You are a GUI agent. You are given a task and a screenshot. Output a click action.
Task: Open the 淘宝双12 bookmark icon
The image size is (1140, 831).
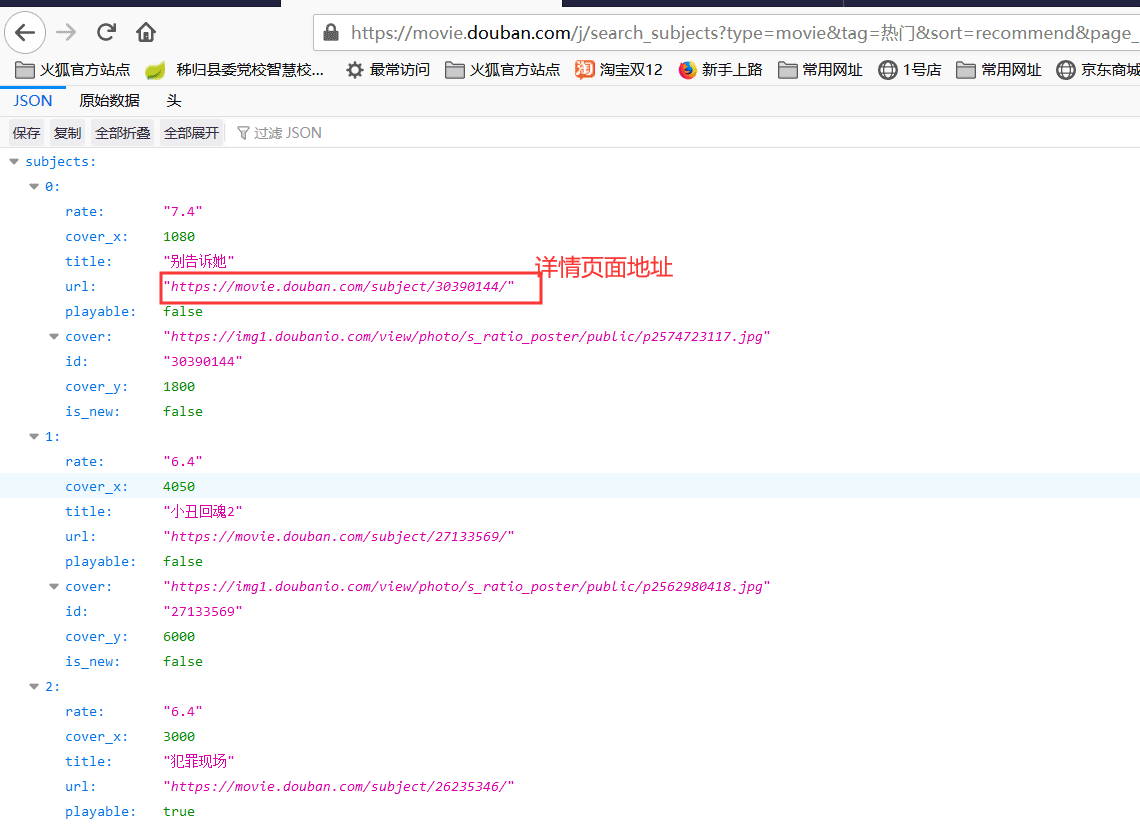[x=585, y=70]
